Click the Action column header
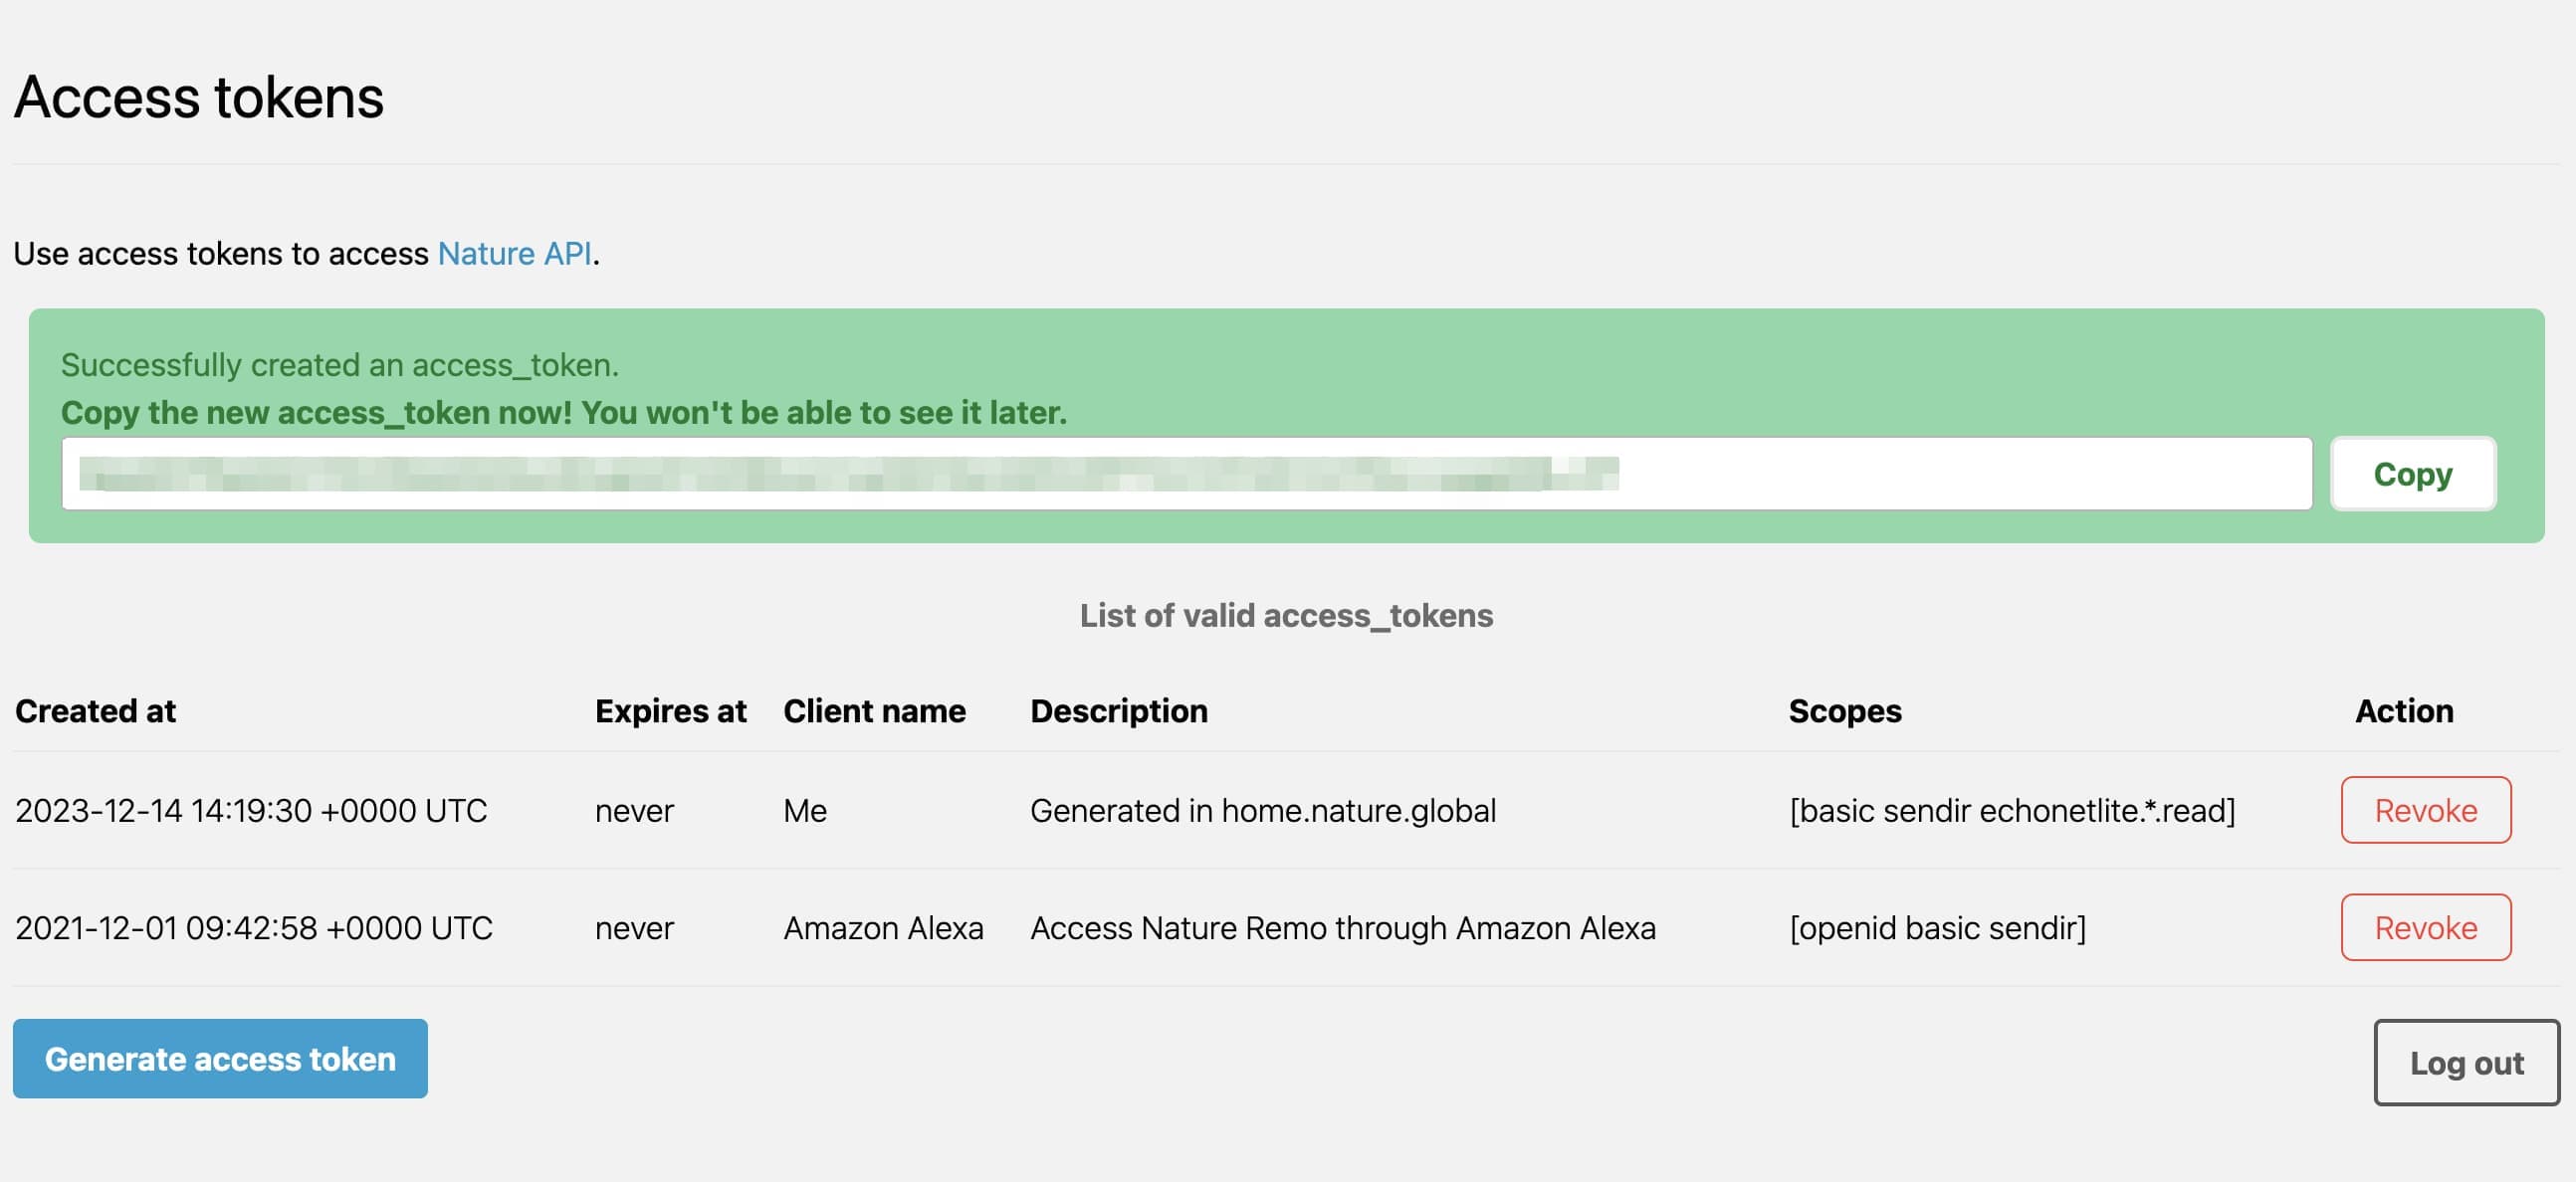 [2403, 711]
